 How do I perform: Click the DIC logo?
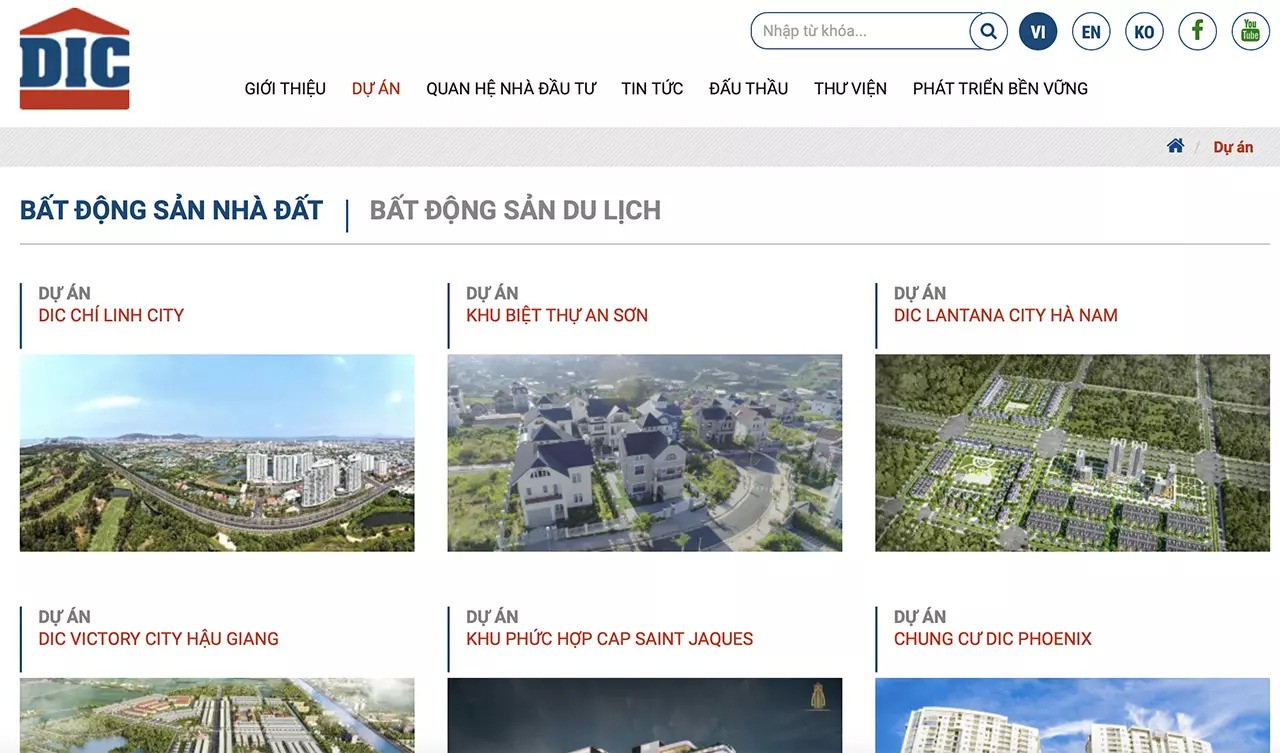74,58
